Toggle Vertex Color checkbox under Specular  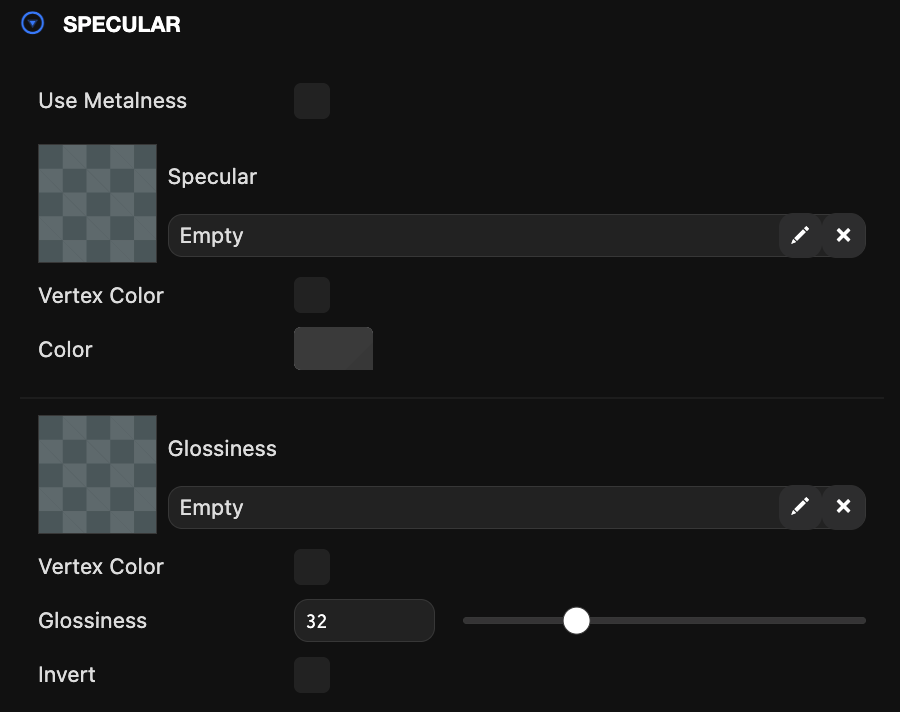click(x=312, y=295)
